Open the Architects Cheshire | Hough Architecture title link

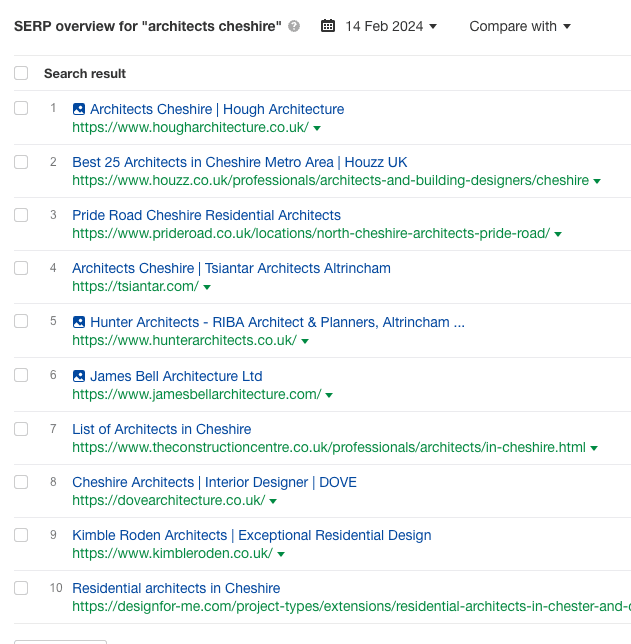click(217, 109)
